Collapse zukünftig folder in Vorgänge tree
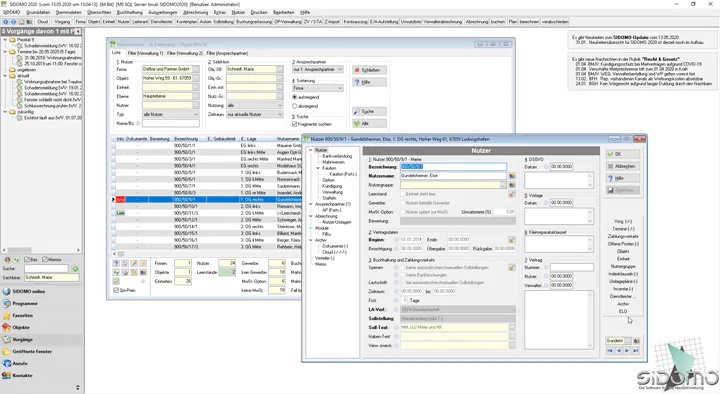Screen dimensions: 720x394 click(6, 112)
